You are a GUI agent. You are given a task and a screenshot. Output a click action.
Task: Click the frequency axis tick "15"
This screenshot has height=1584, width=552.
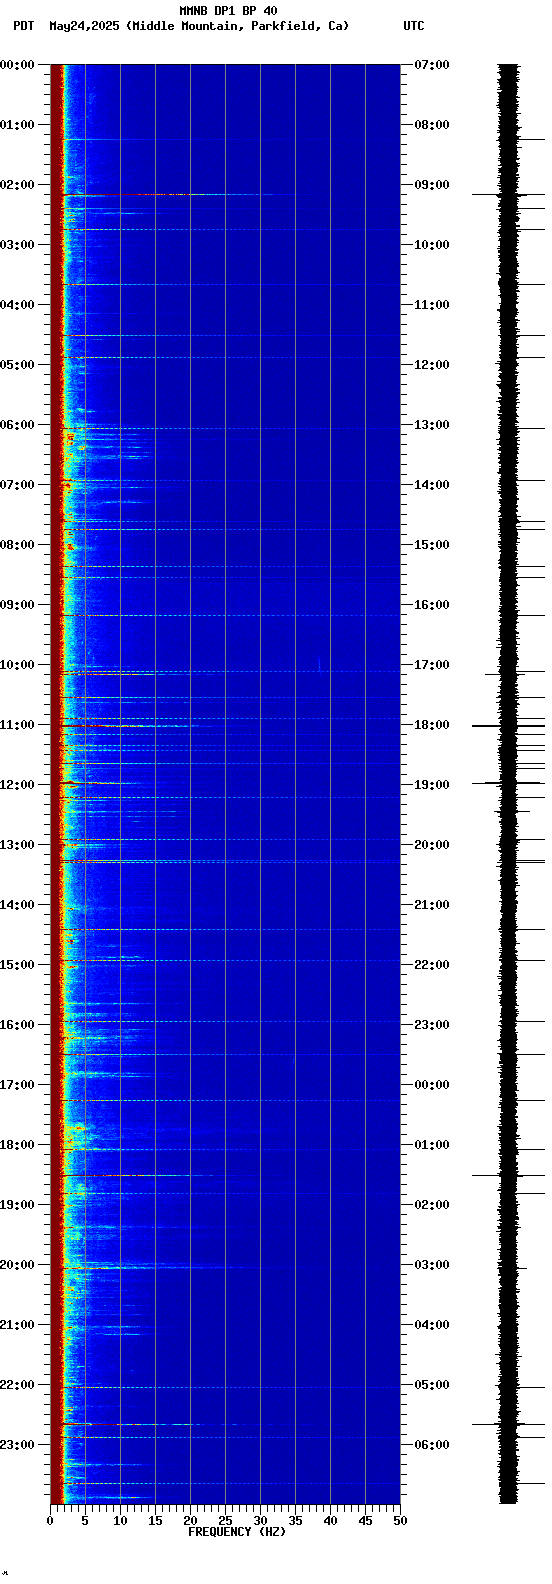point(155,1521)
